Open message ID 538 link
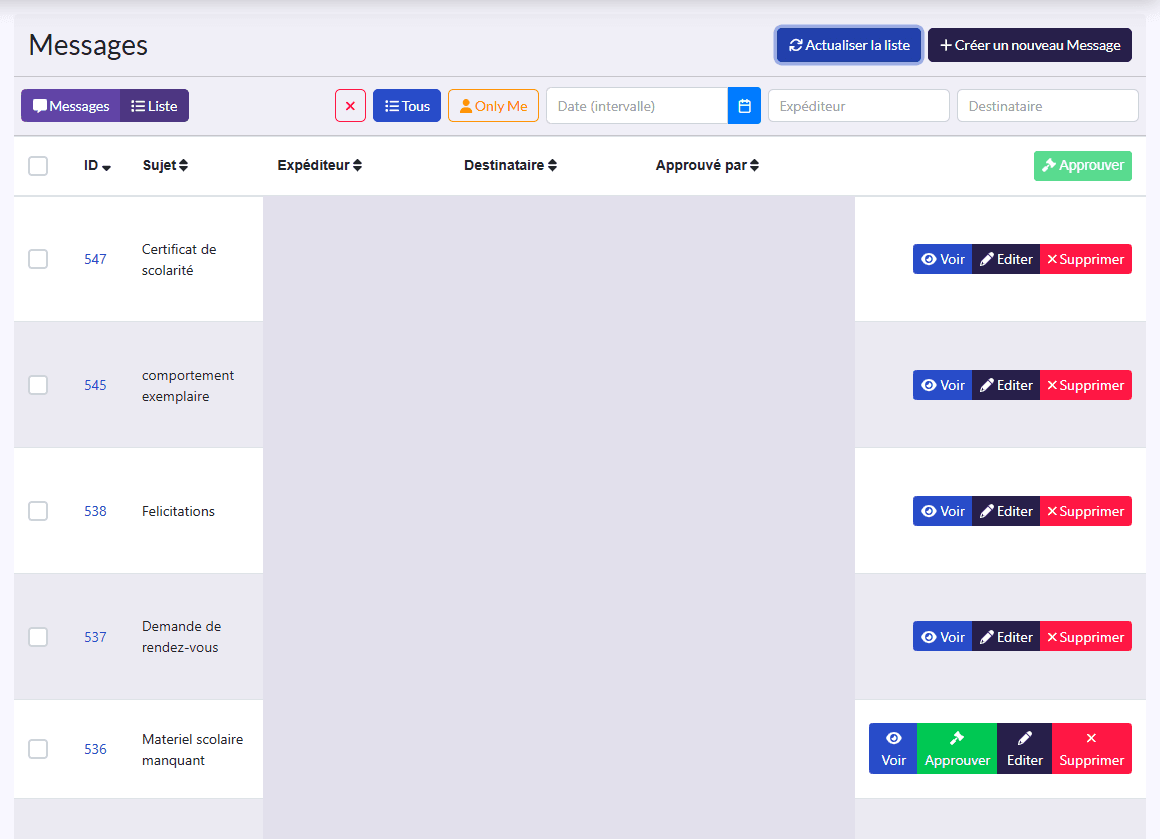Viewport: 1160px width, 839px height. (x=95, y=511)
